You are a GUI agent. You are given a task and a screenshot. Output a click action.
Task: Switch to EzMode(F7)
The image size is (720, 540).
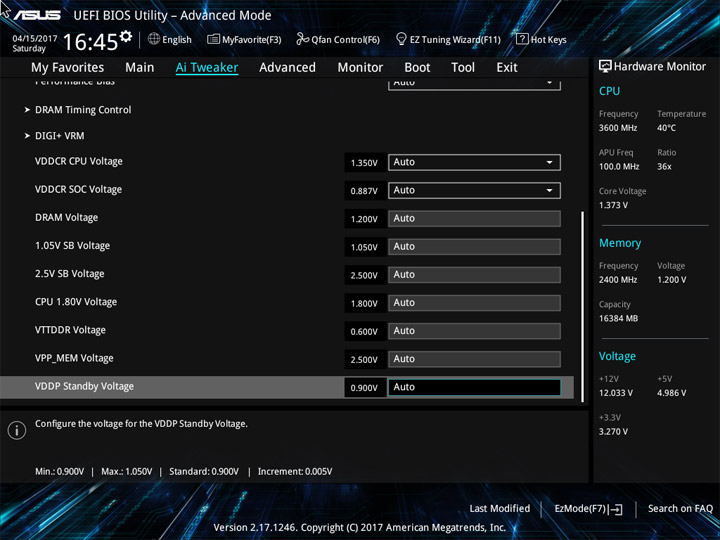[x=582, y=509]
